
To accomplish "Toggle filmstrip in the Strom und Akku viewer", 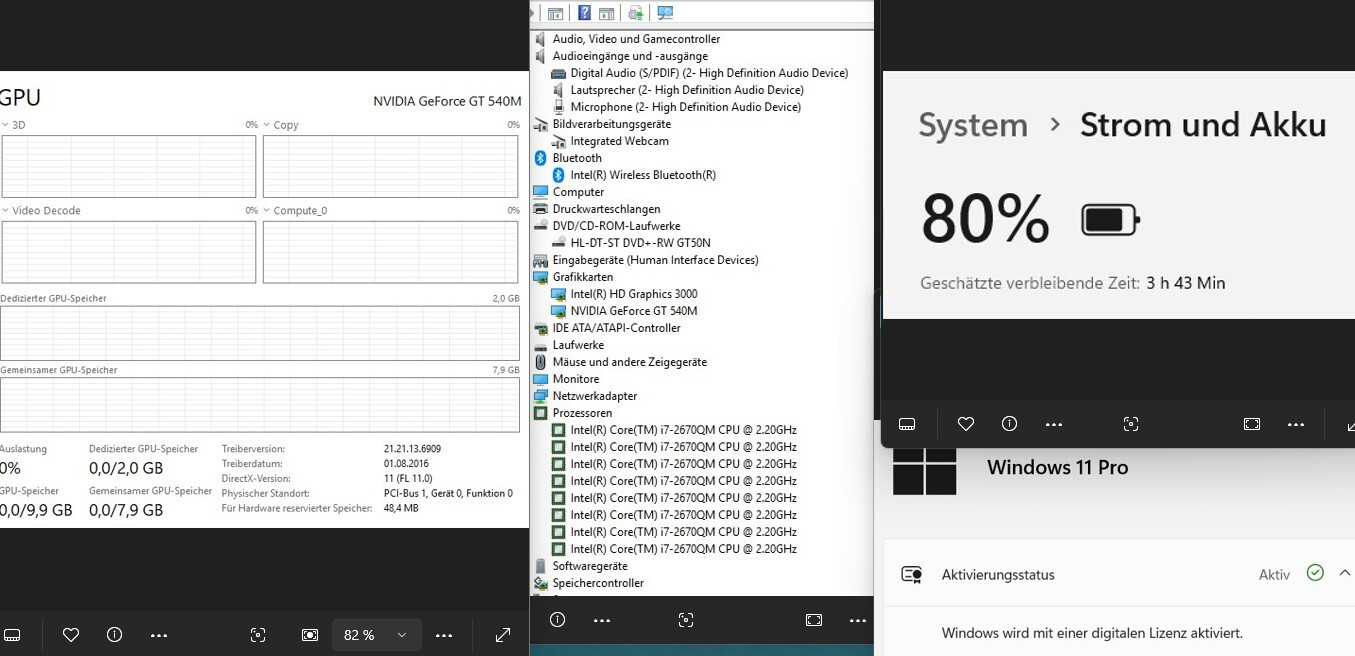I will (907, 424).
